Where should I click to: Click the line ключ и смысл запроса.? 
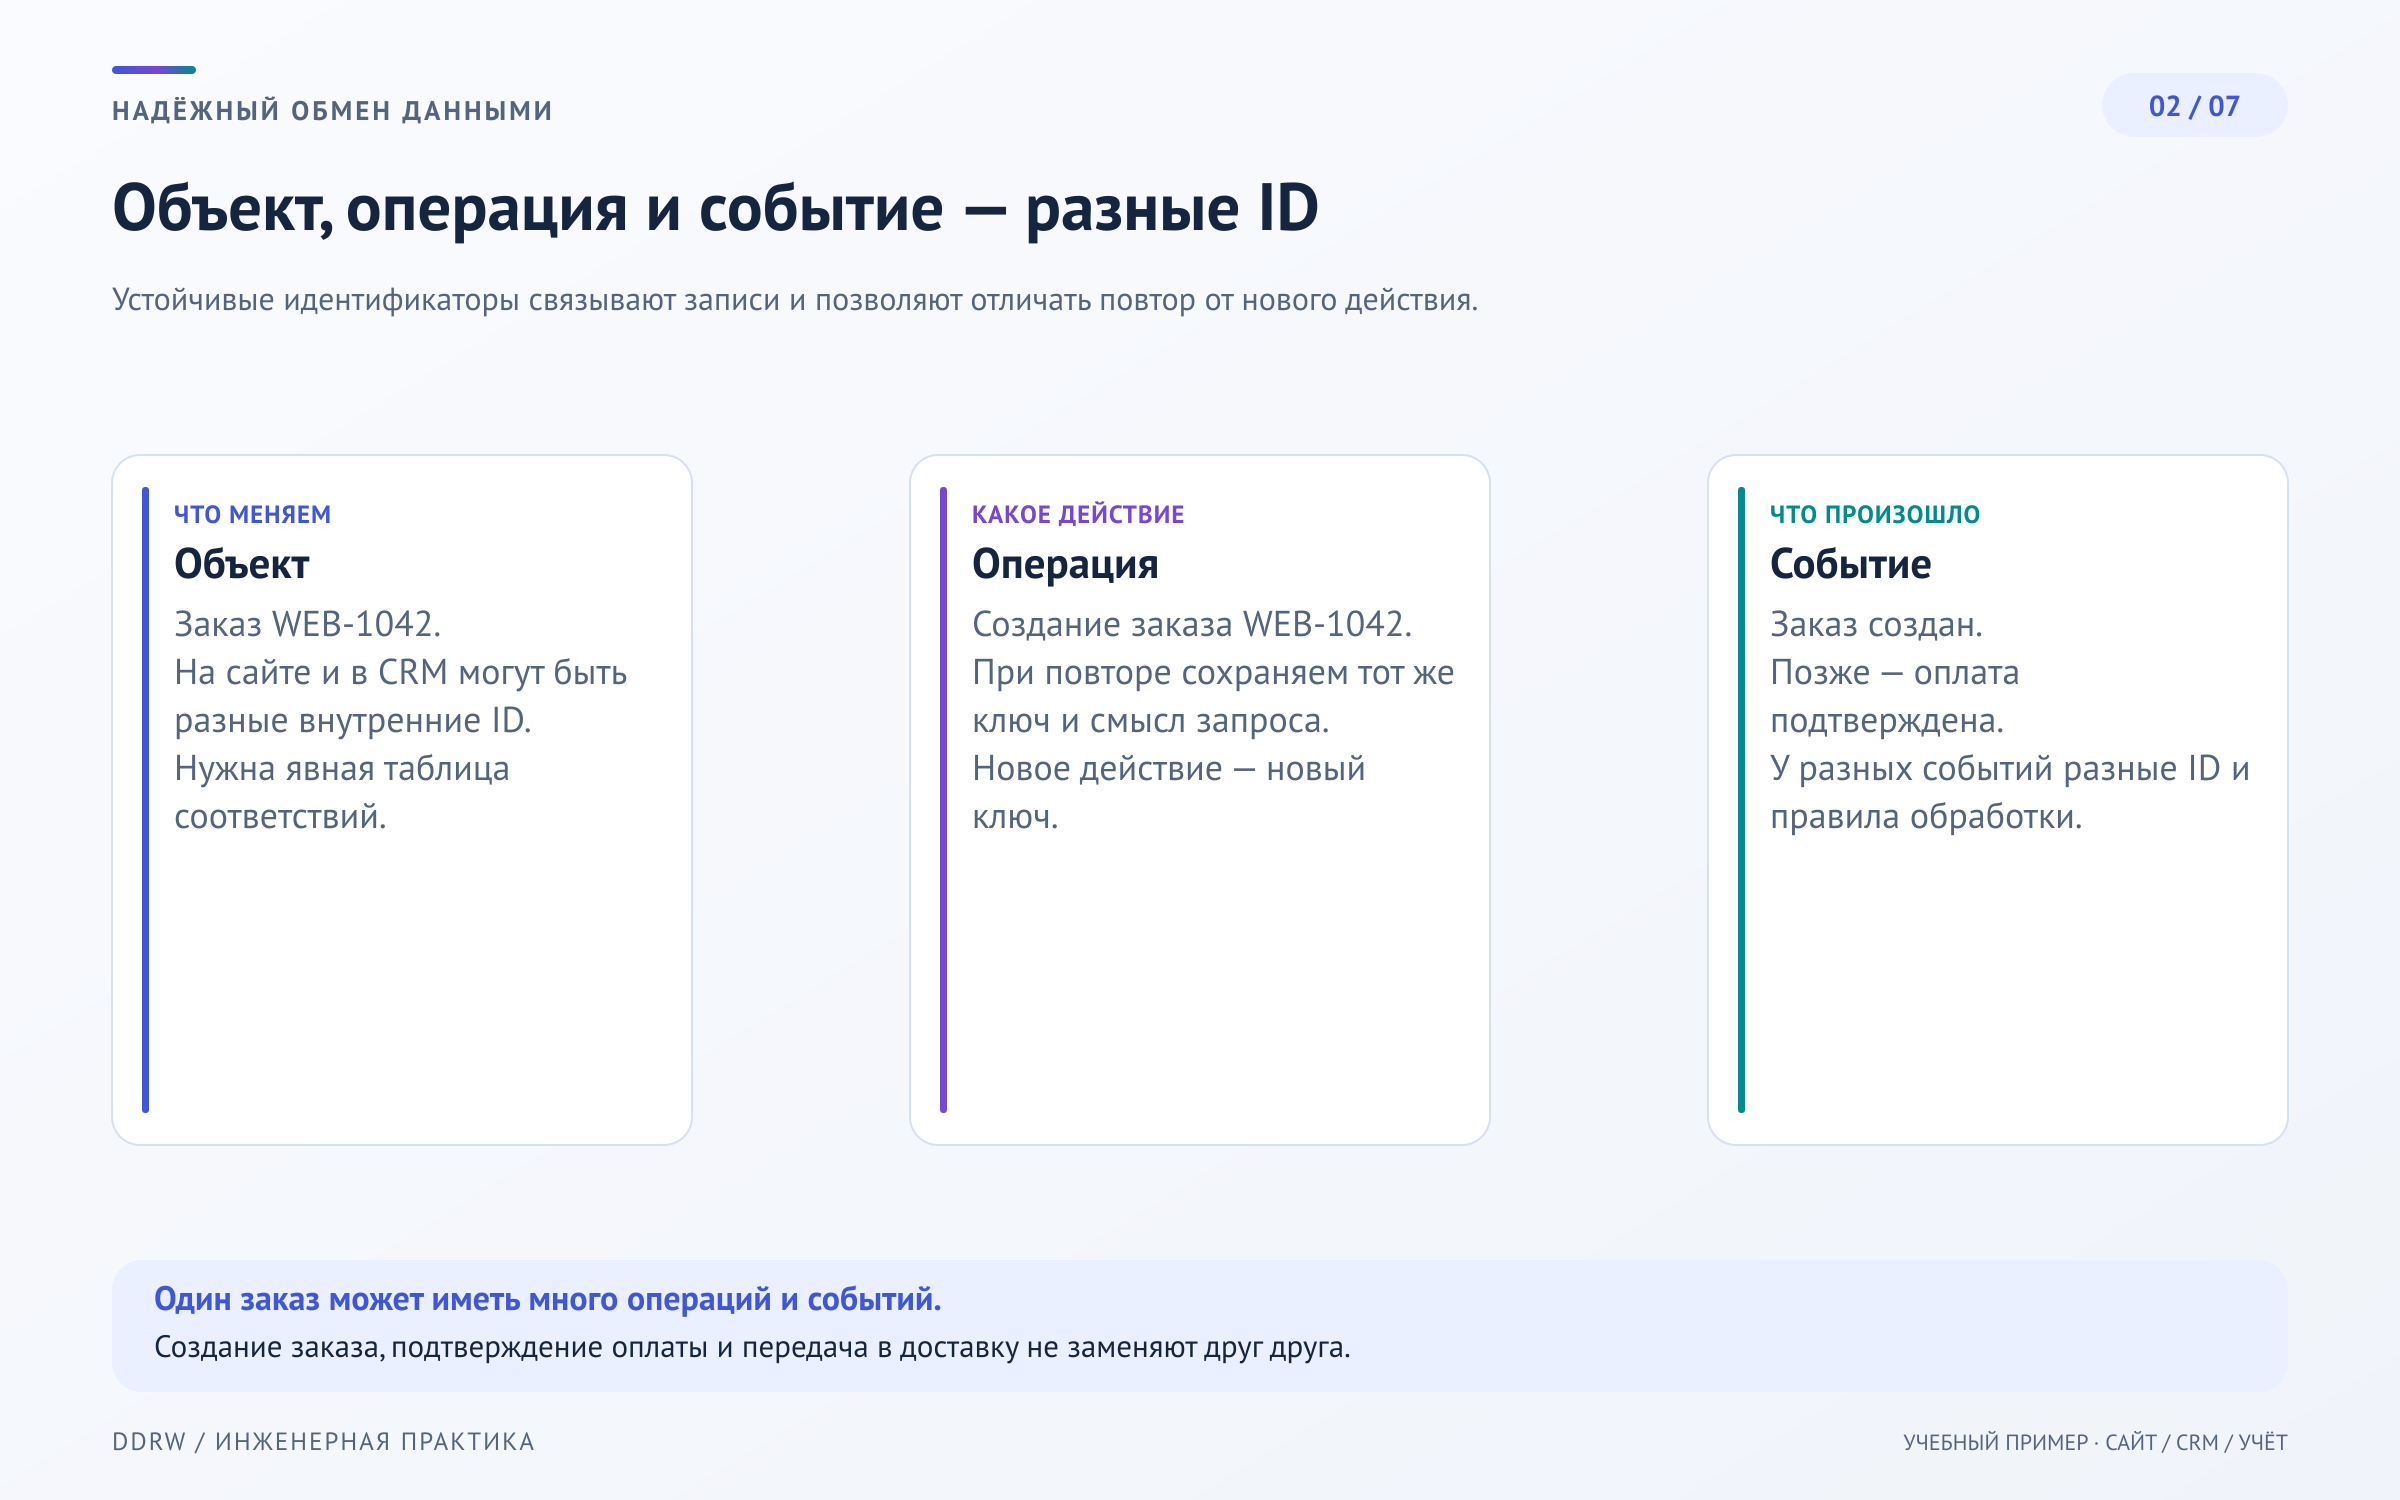[1151, 720]
